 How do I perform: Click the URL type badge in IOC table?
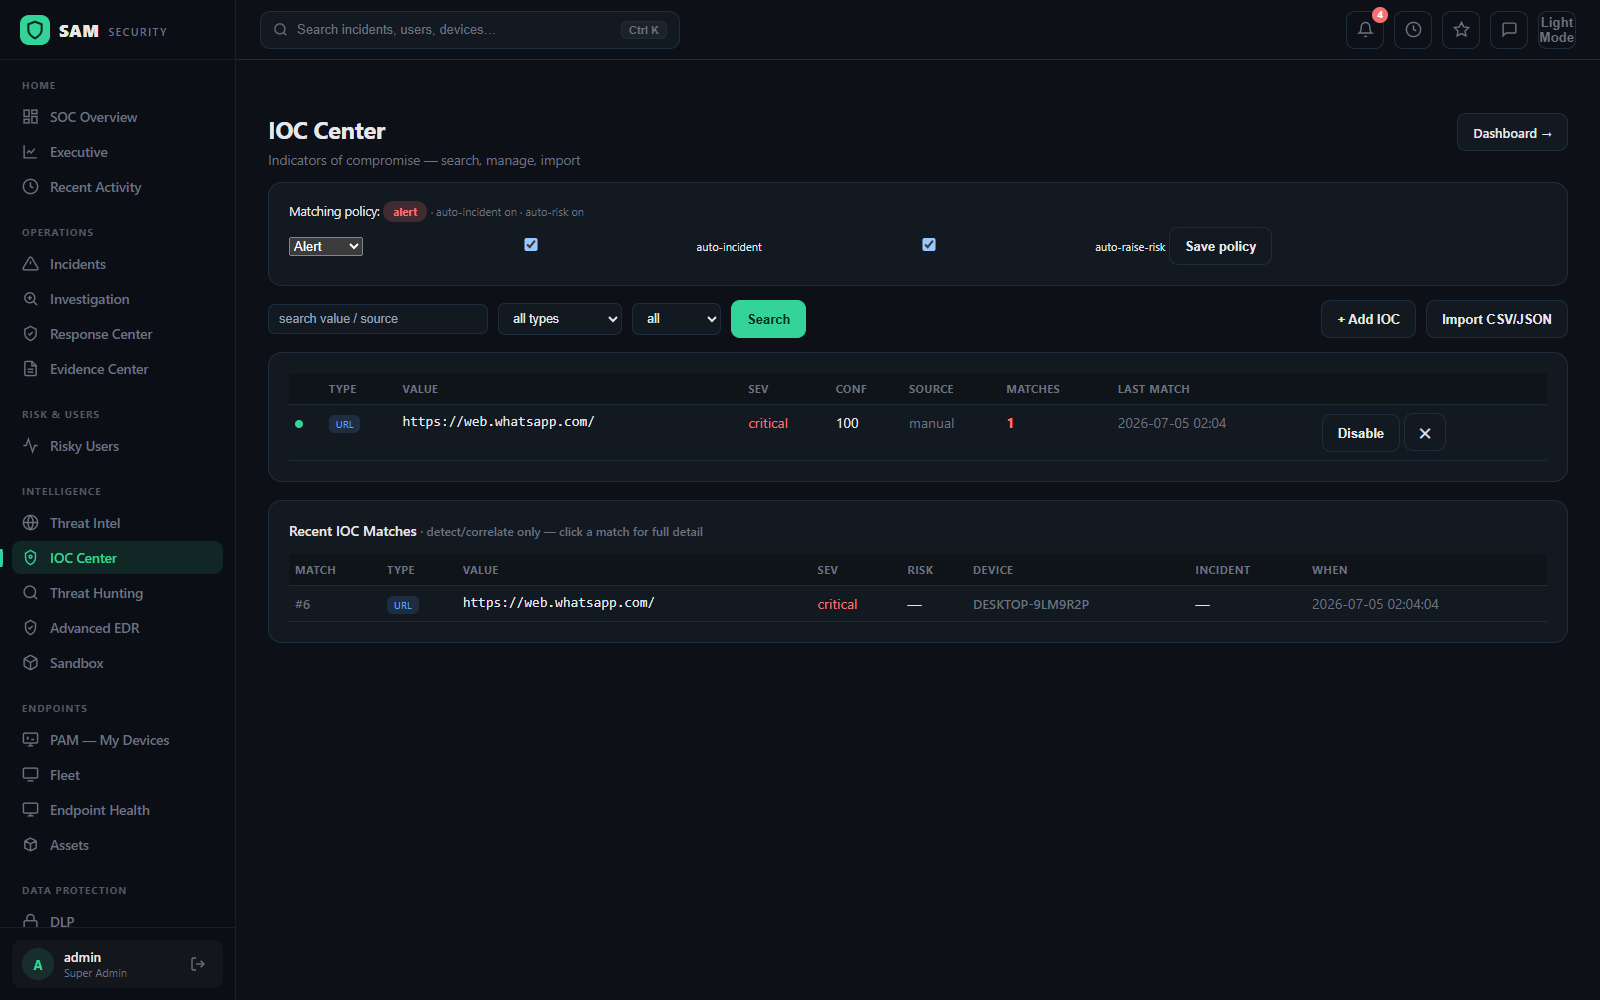(344, 424)
